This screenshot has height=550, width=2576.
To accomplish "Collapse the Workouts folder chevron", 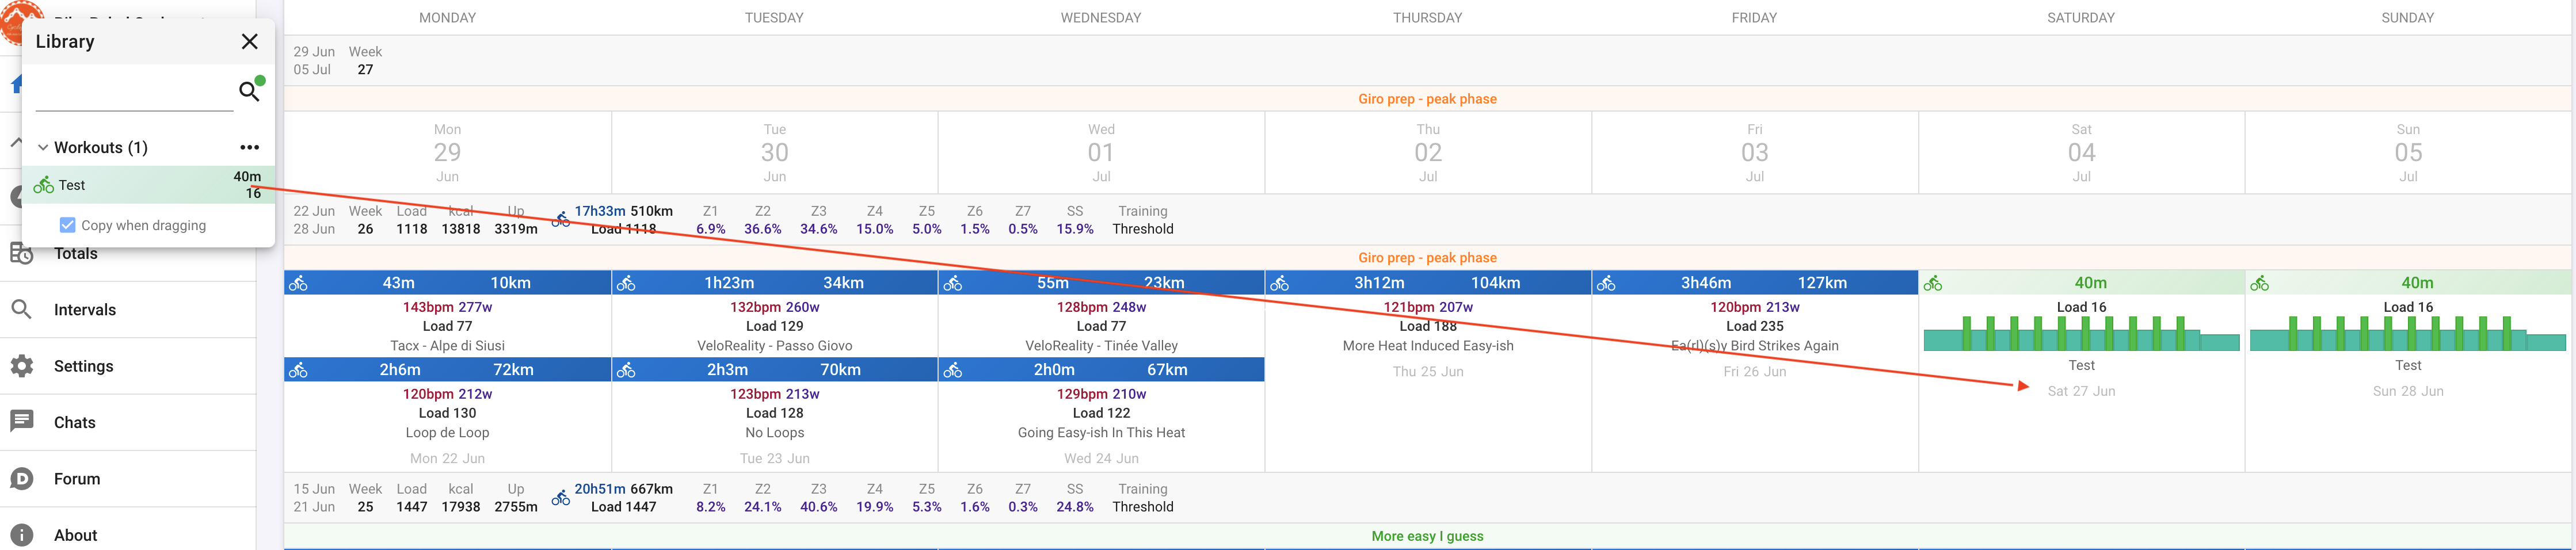I will click(x=43, y=147).
